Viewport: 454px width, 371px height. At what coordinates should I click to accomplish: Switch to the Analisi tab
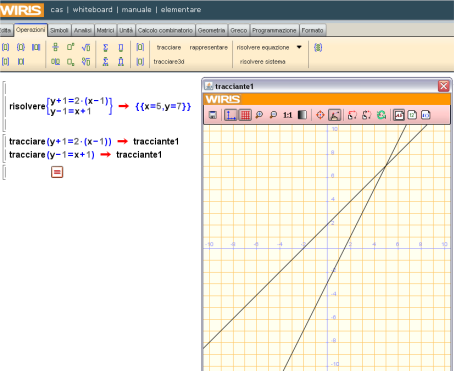tap(83, 30)
